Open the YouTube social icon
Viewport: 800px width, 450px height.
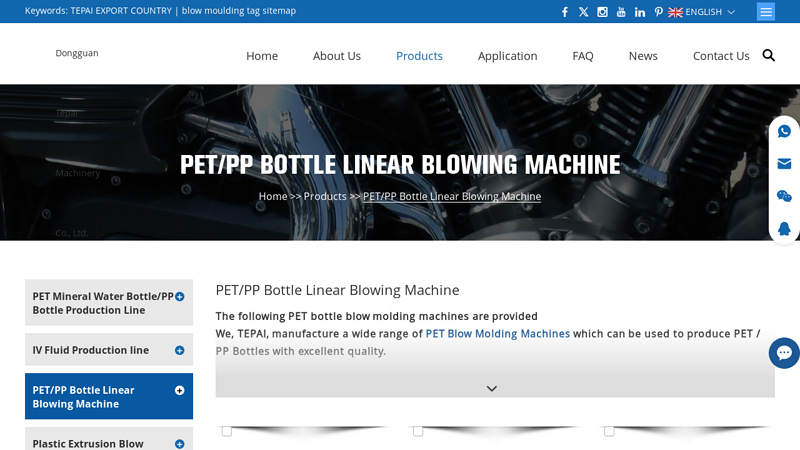click(621, 12)
